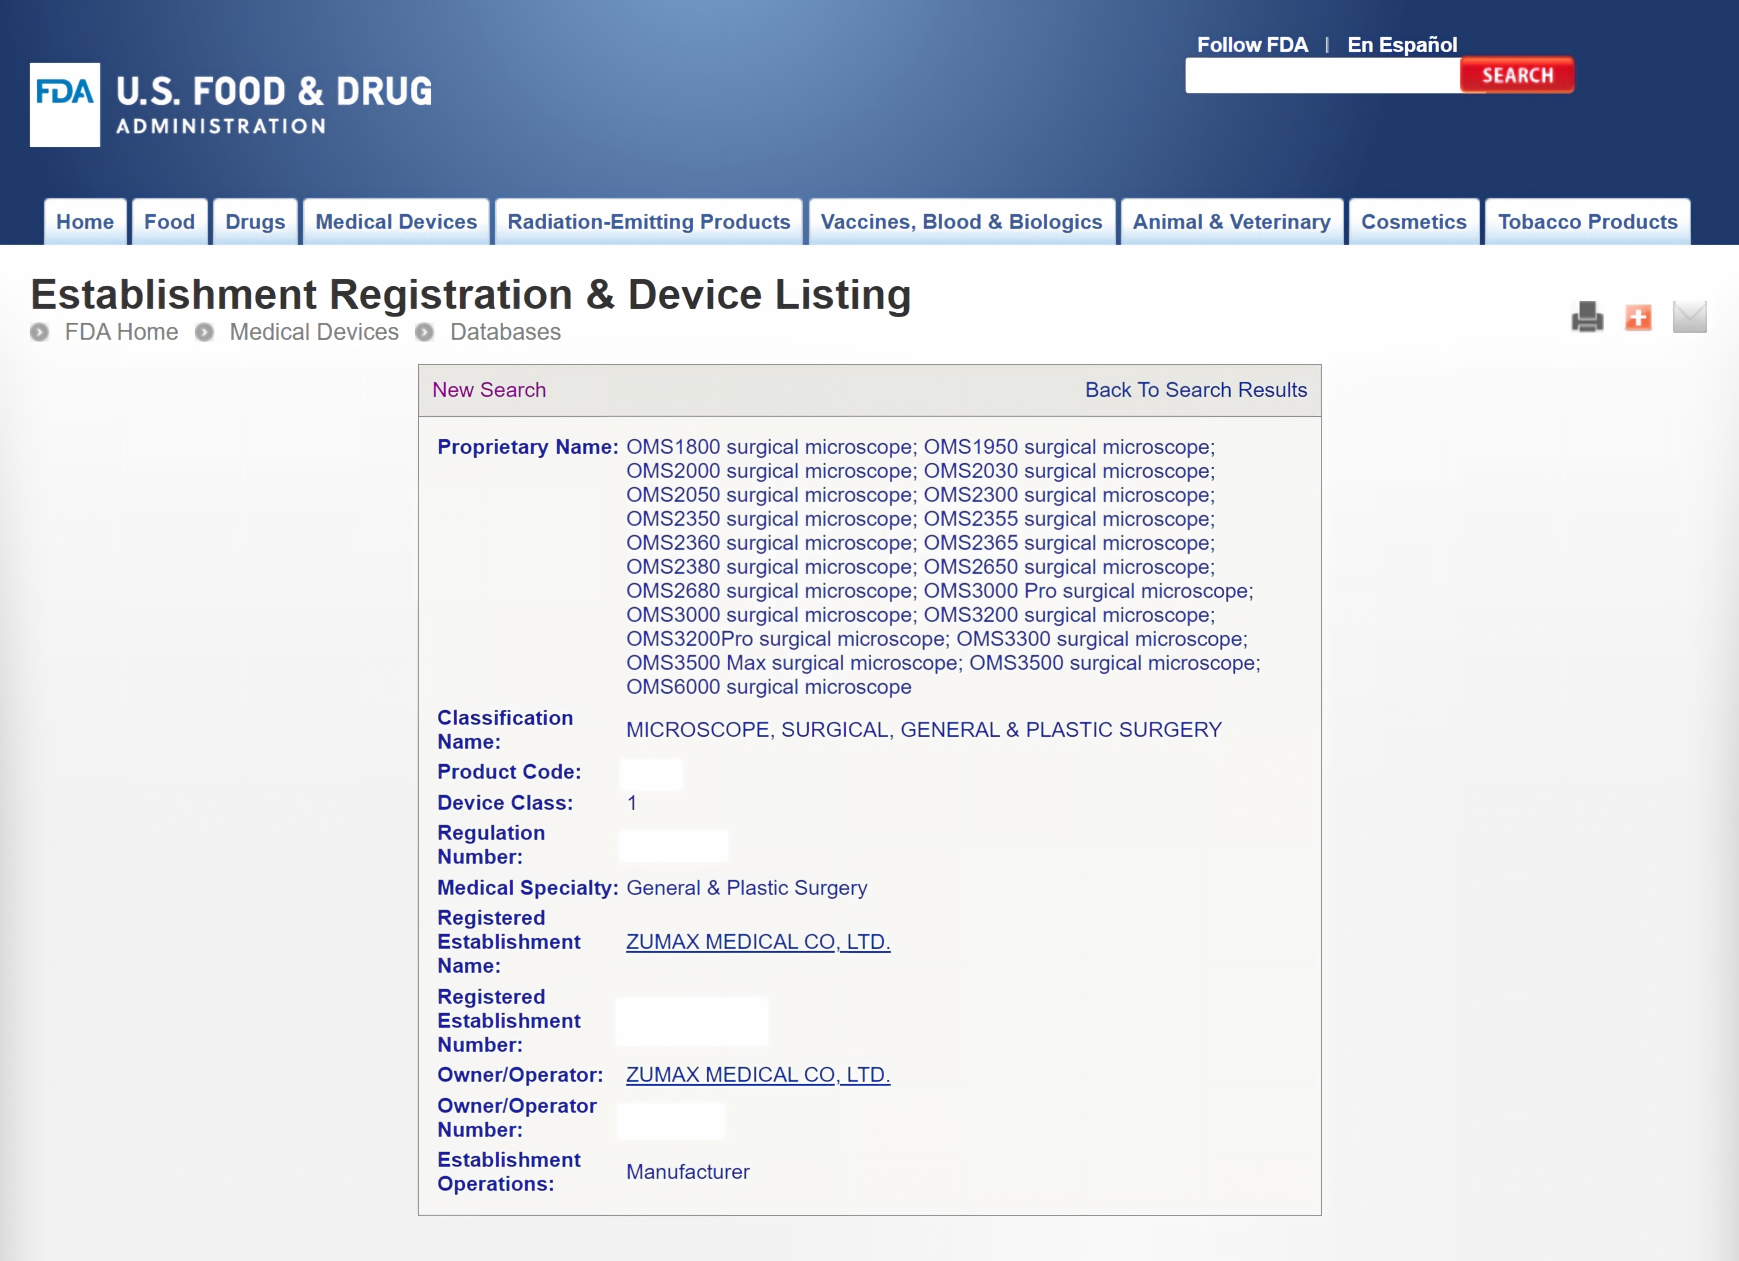Open the Medical Devices breadcrumb
Image resolution: width=1739 pixels, height=1261 pixels.
pos(314,332)
